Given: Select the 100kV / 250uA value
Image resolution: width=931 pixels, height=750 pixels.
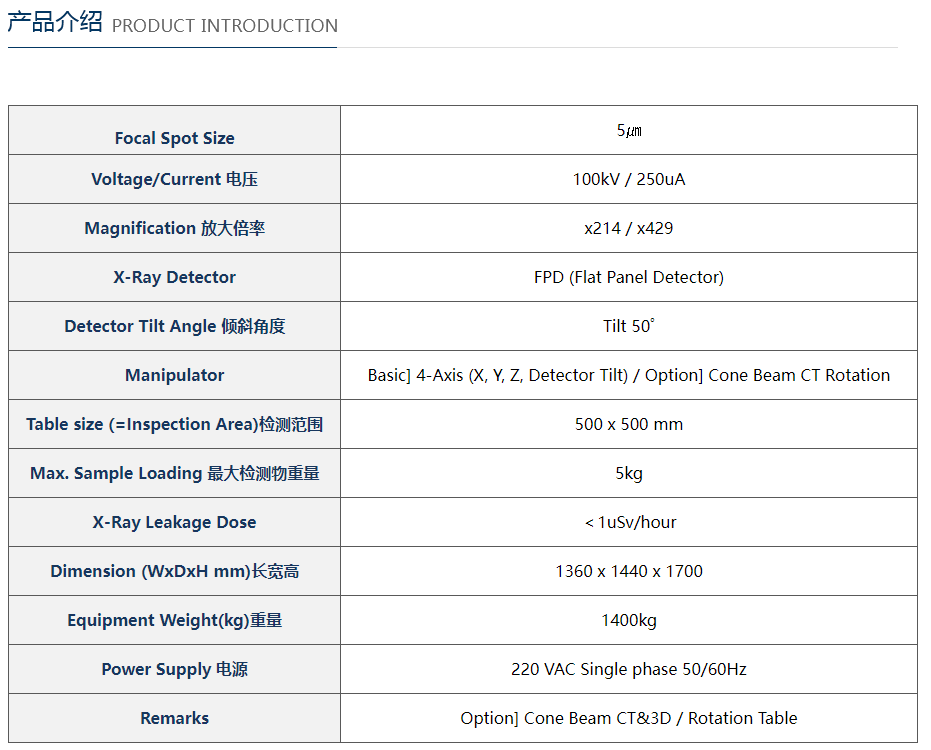Looking at the screenshot, I should pos(628,180).
